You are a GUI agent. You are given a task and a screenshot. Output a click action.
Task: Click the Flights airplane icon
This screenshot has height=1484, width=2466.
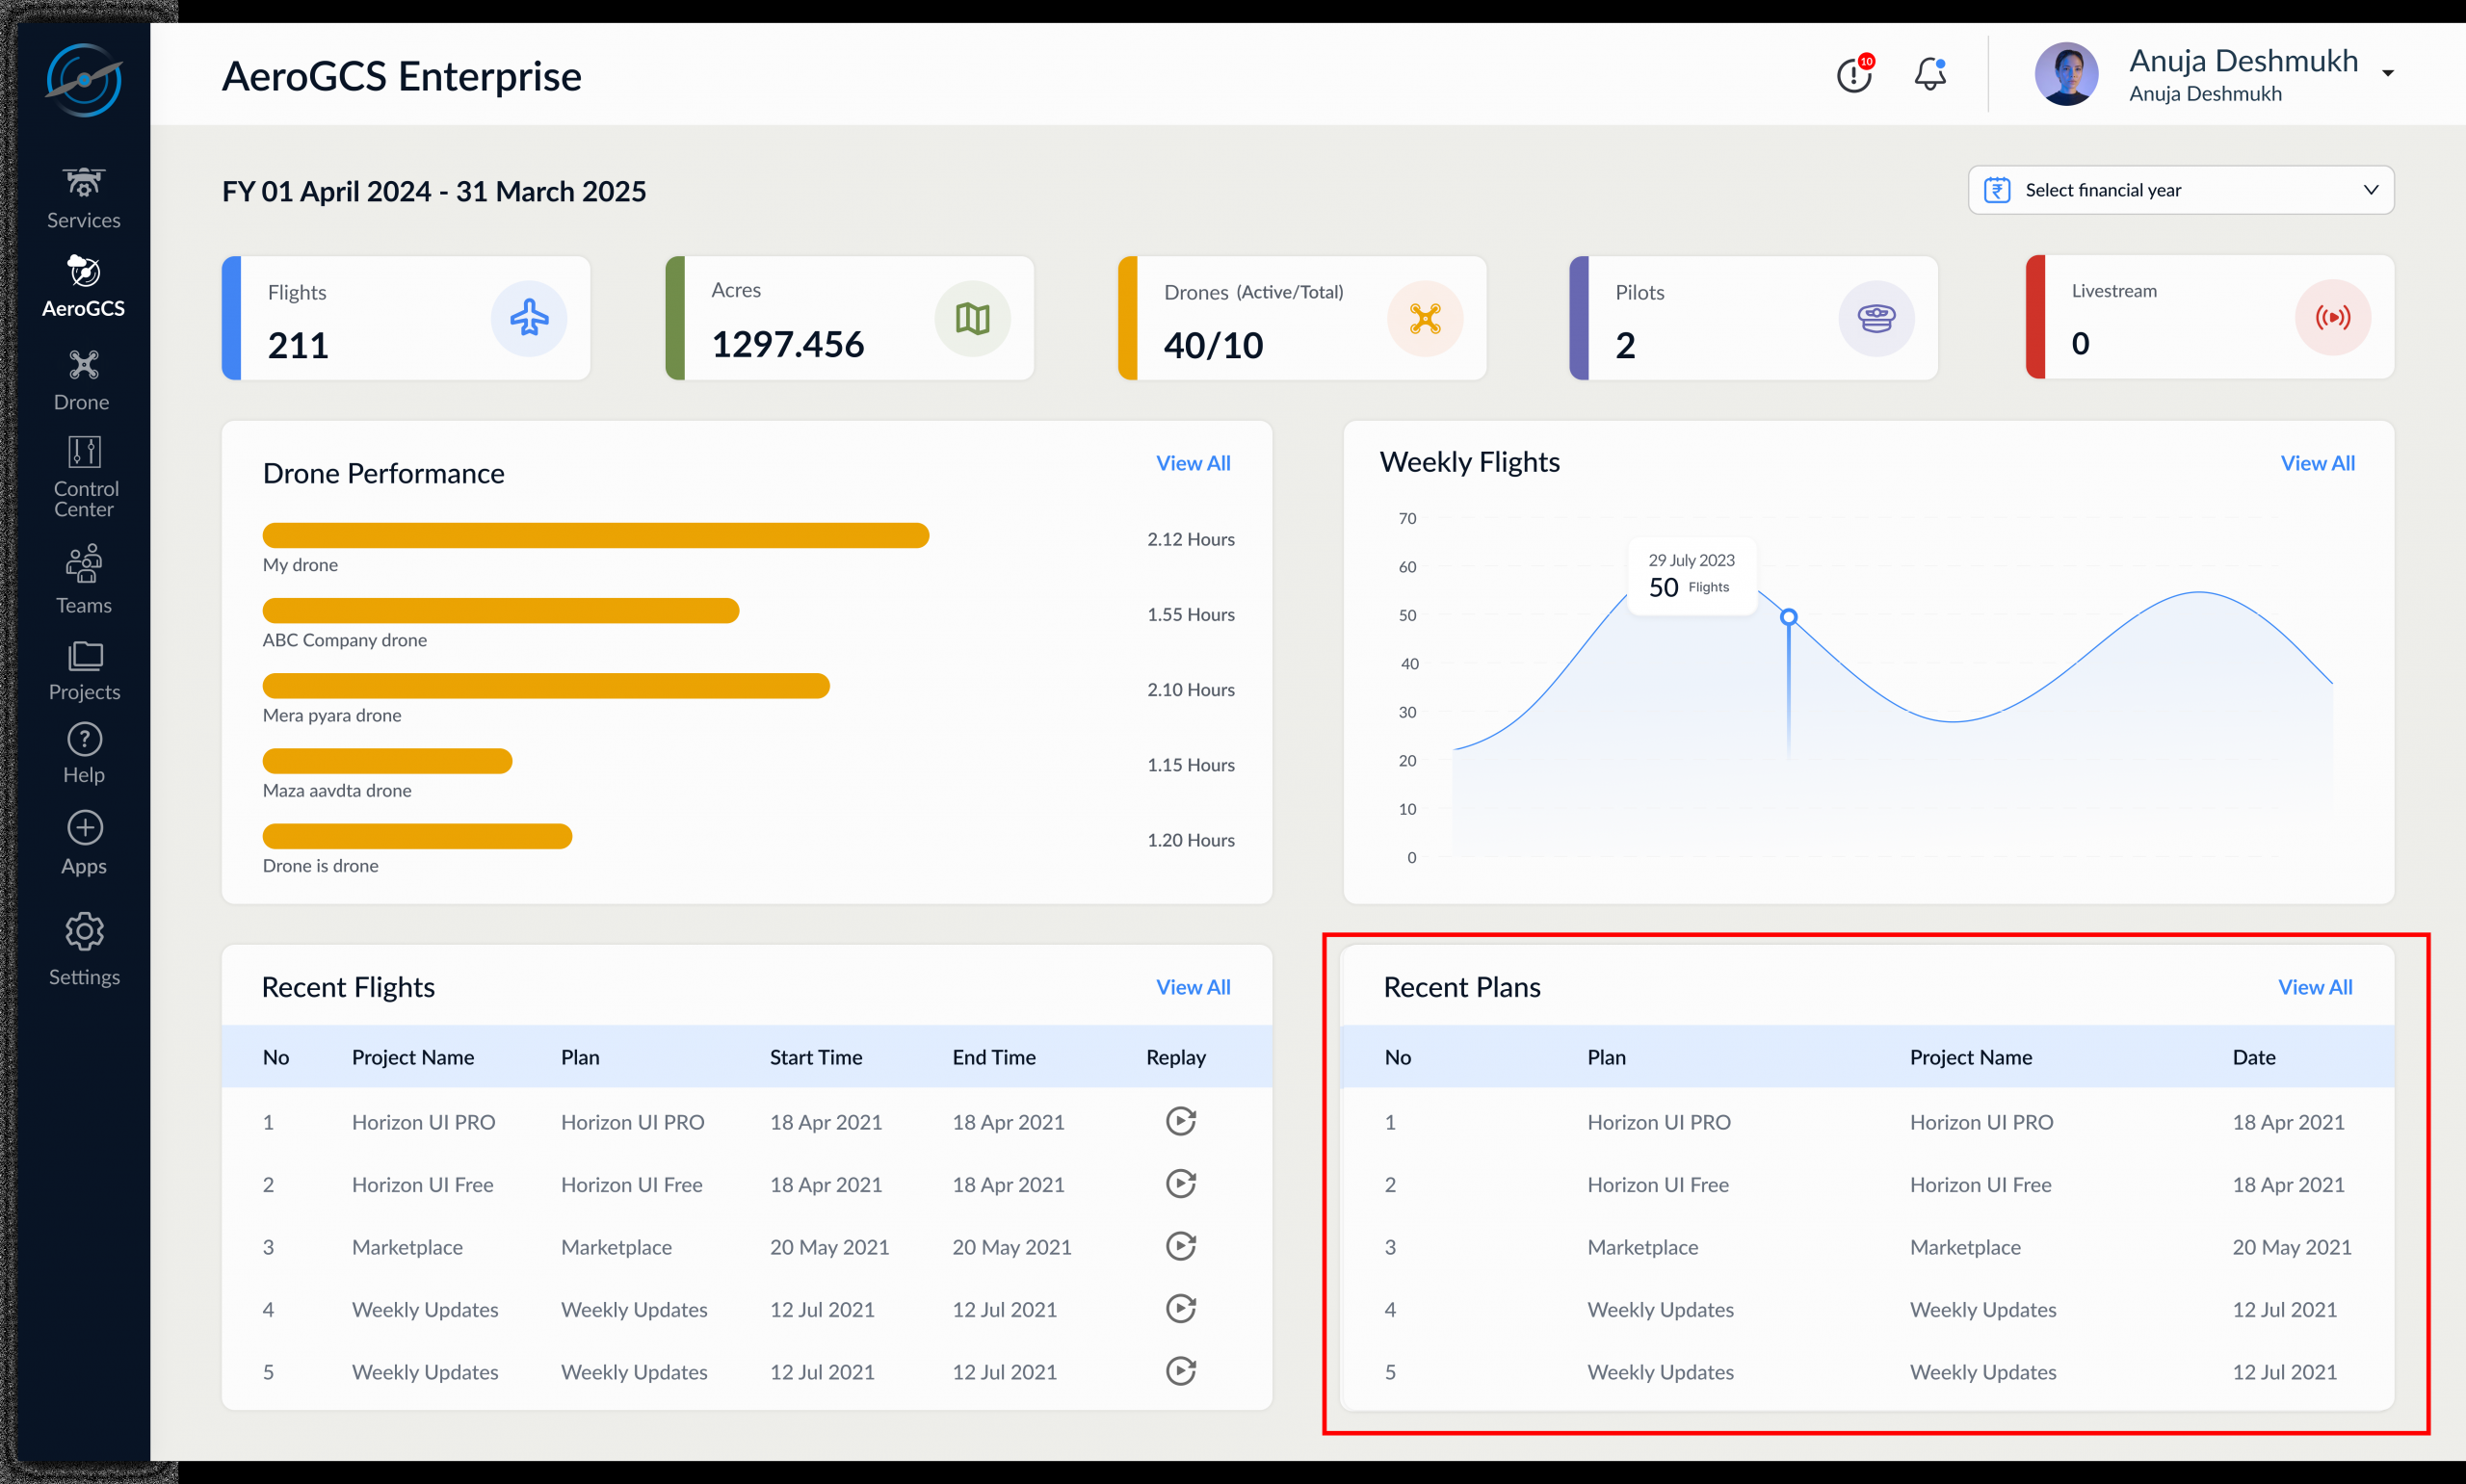(529, 318)
